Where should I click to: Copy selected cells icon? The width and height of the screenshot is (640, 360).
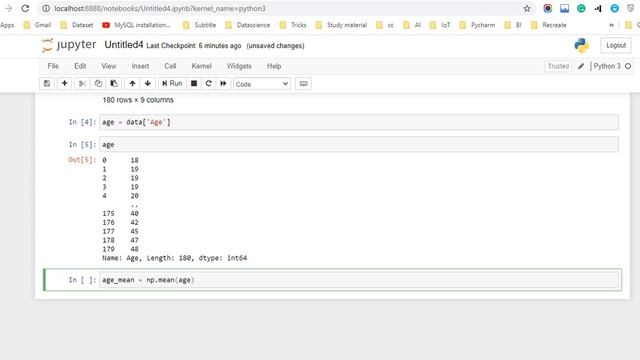coord(98,84)
